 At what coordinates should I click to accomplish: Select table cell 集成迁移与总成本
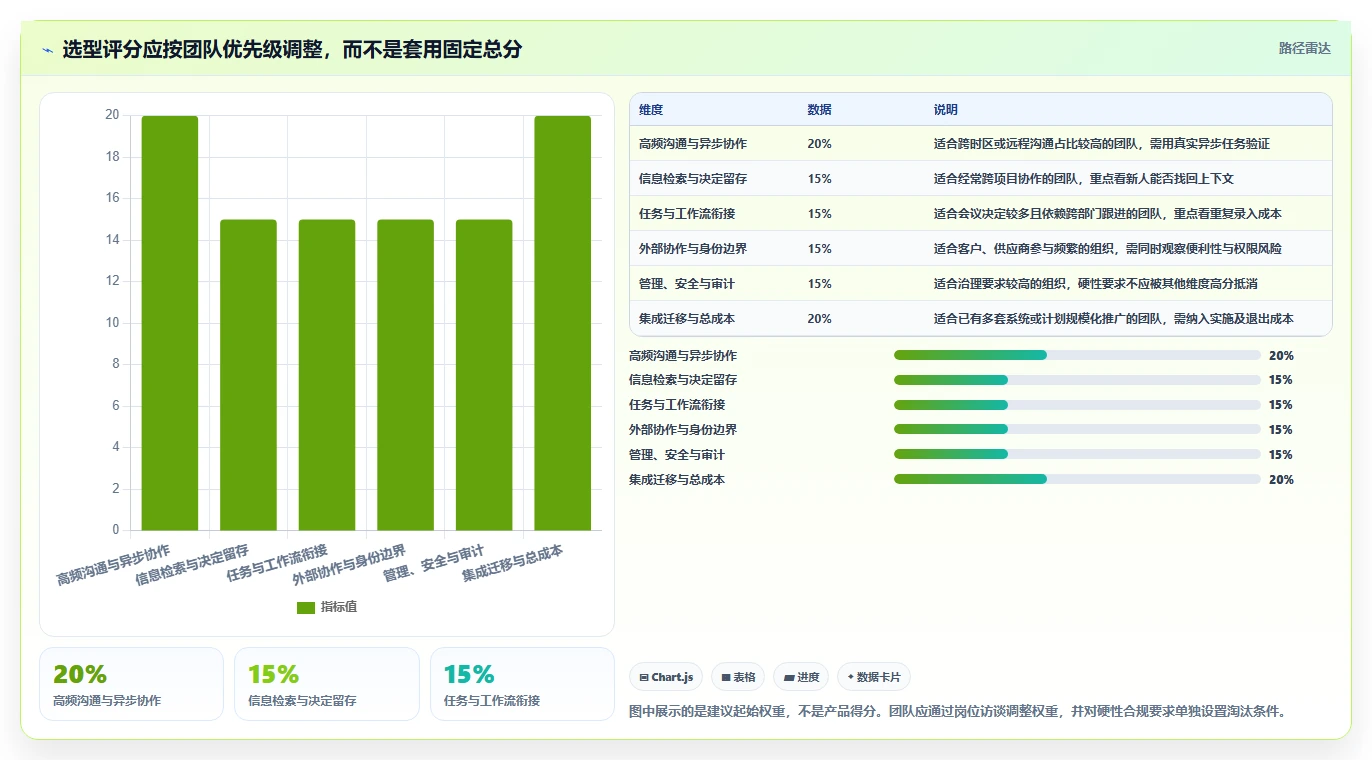687,319
